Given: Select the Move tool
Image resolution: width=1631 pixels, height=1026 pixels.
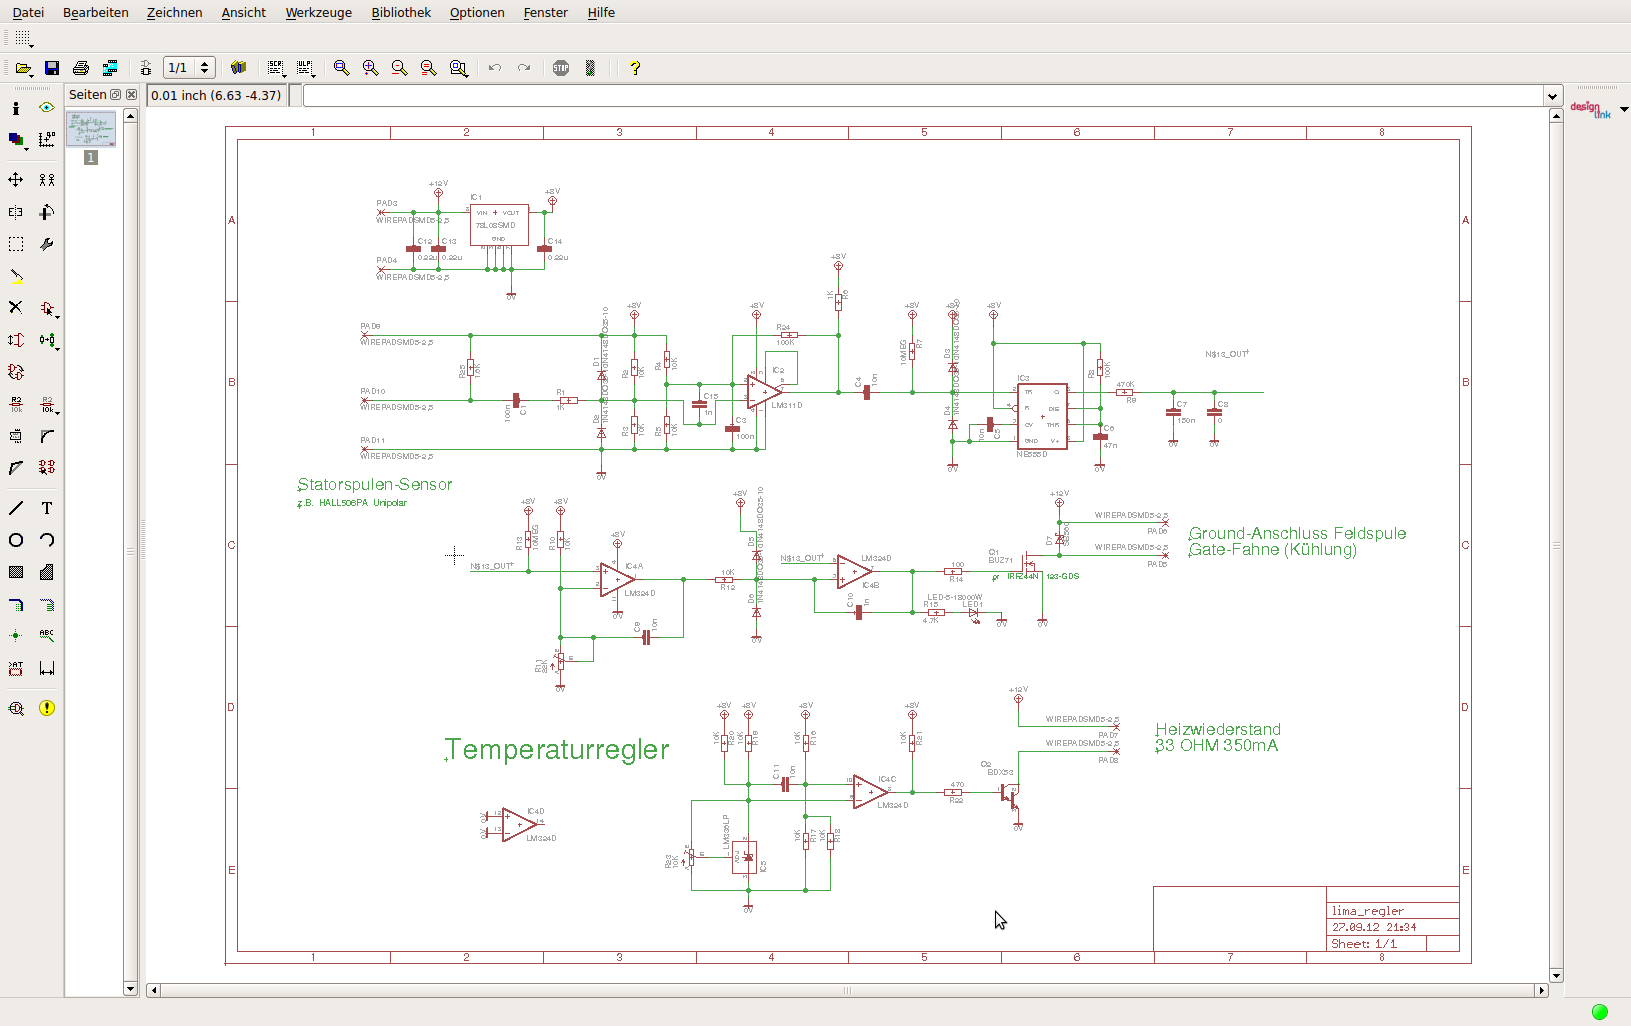Looking at the screenshot, I should 16,180.
